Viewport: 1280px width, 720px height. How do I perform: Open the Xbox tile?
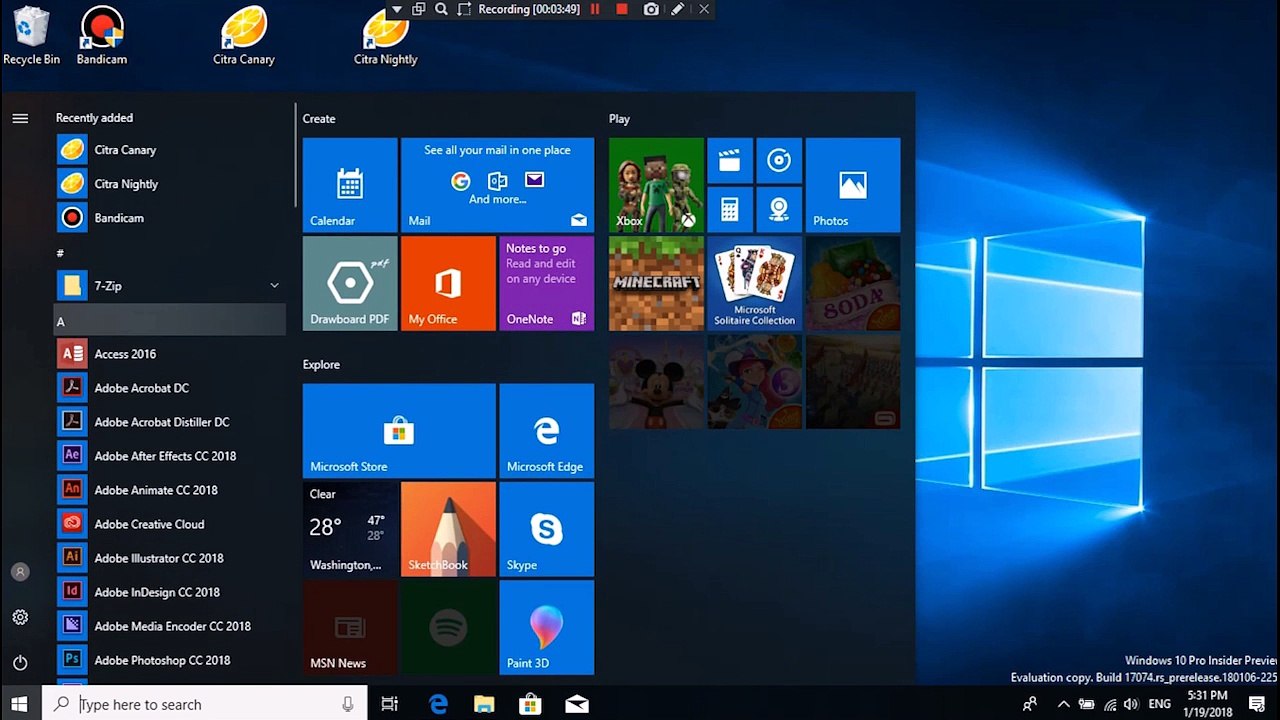coord(656,185)
